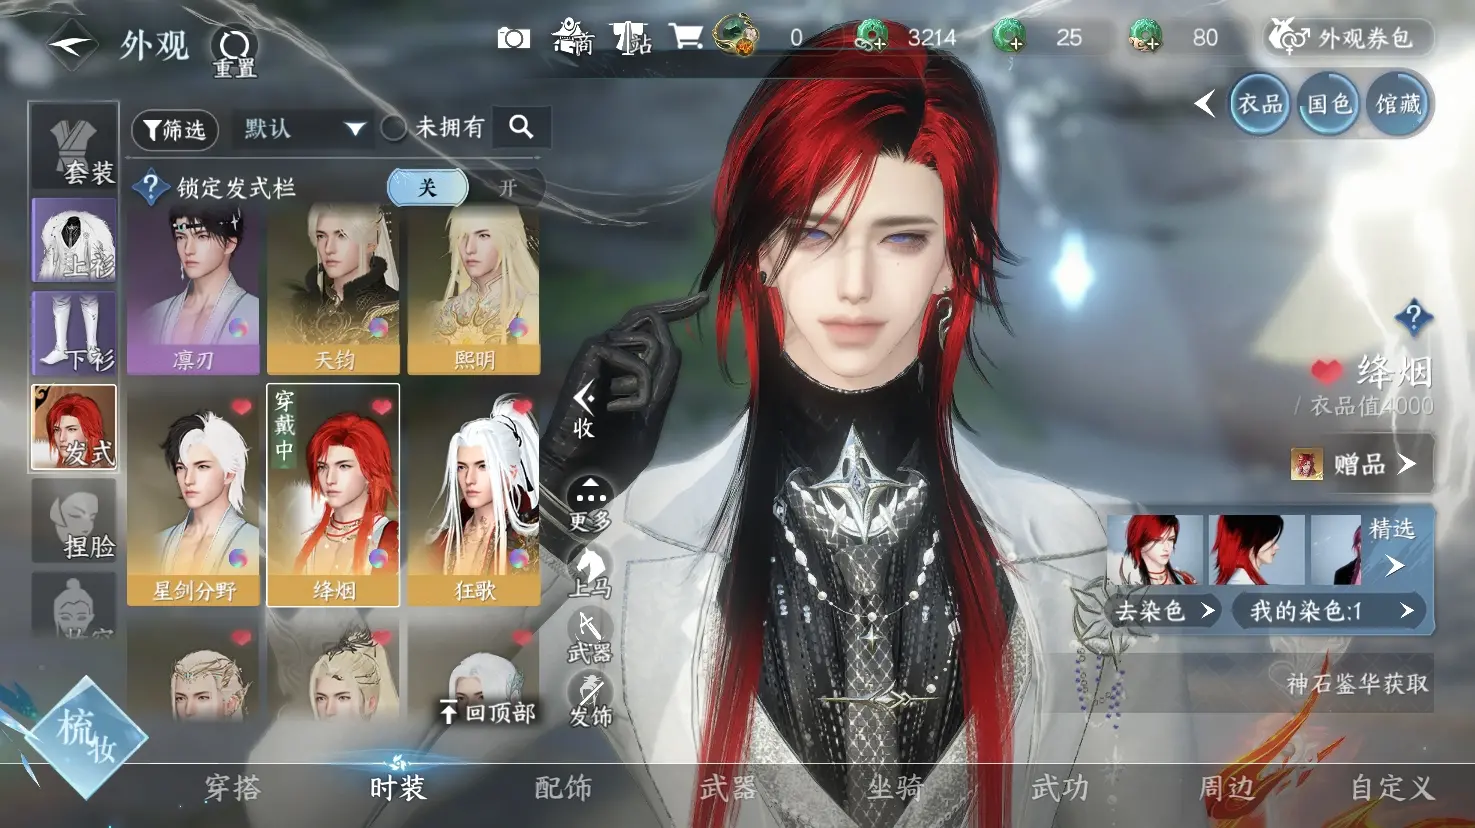This screenshot has height=828, width=1475.
Task: Open the shopping cart icon
Action: pyautogui.click(x=686, y=37)
